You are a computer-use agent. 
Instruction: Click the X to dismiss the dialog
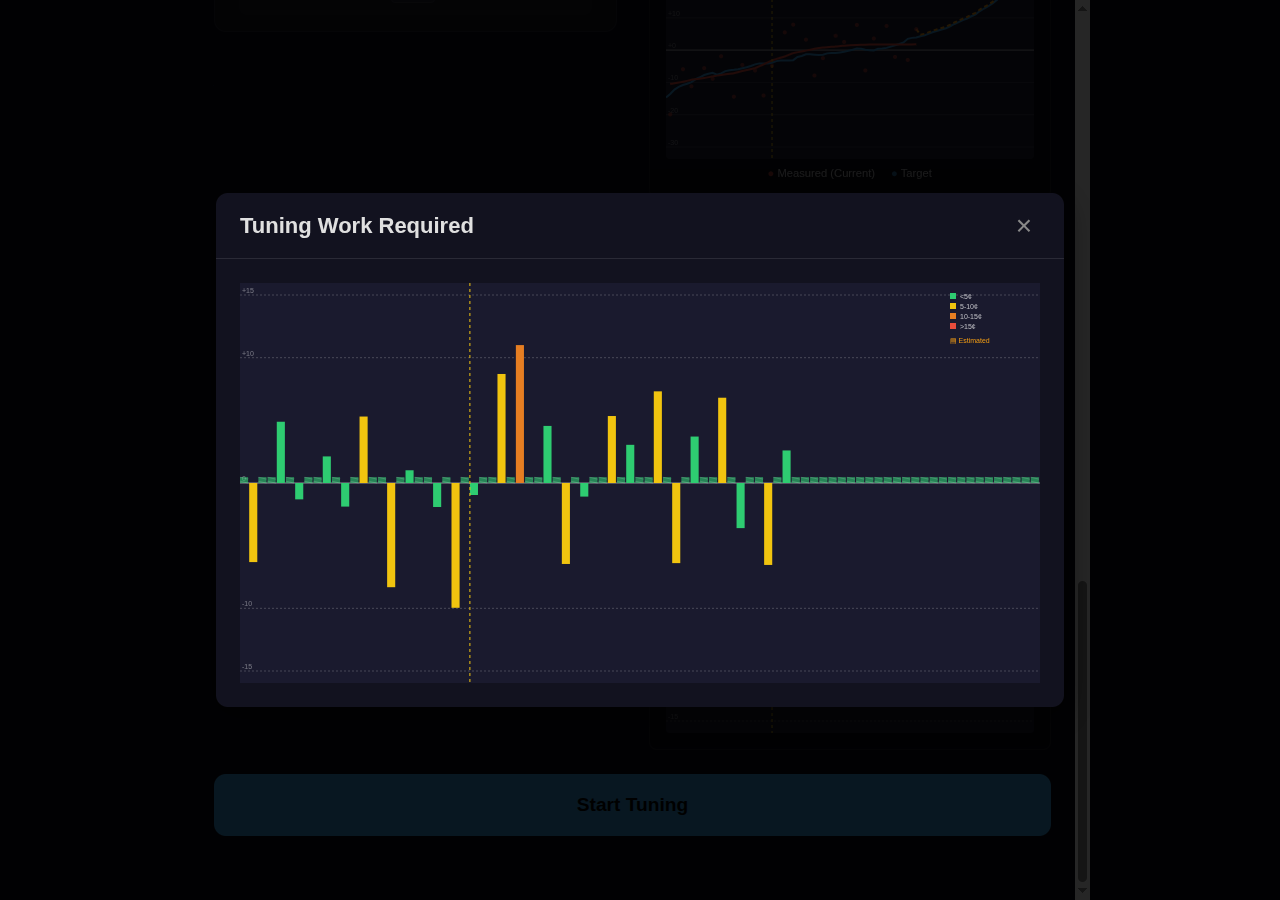coord(1023,225)
